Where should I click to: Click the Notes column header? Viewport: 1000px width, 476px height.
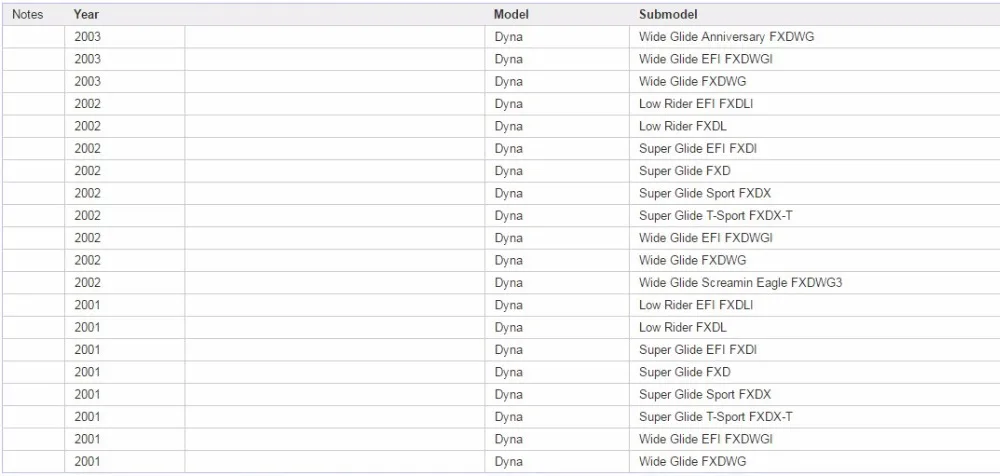point(27,14)
